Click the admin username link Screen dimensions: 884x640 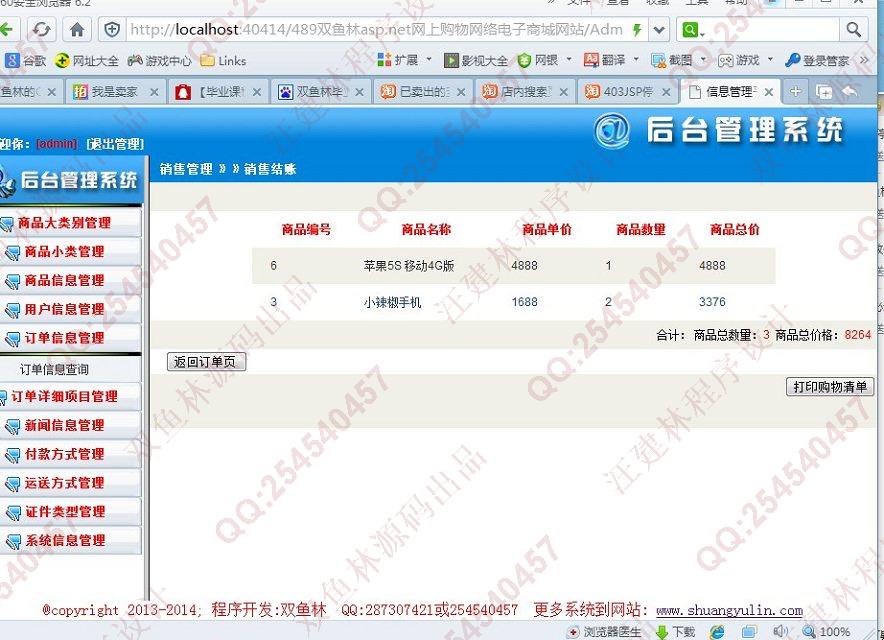[x=56, y=144]
